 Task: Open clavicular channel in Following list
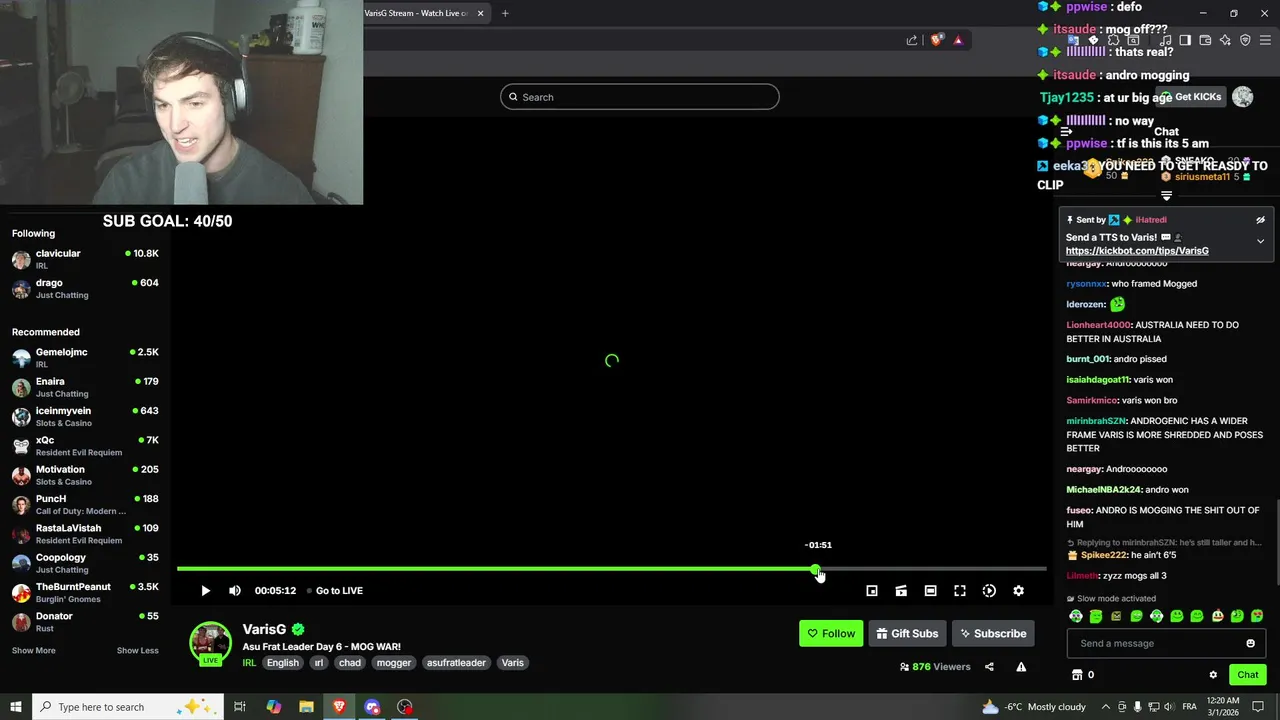pyautogui.click(x=85, y=259)
